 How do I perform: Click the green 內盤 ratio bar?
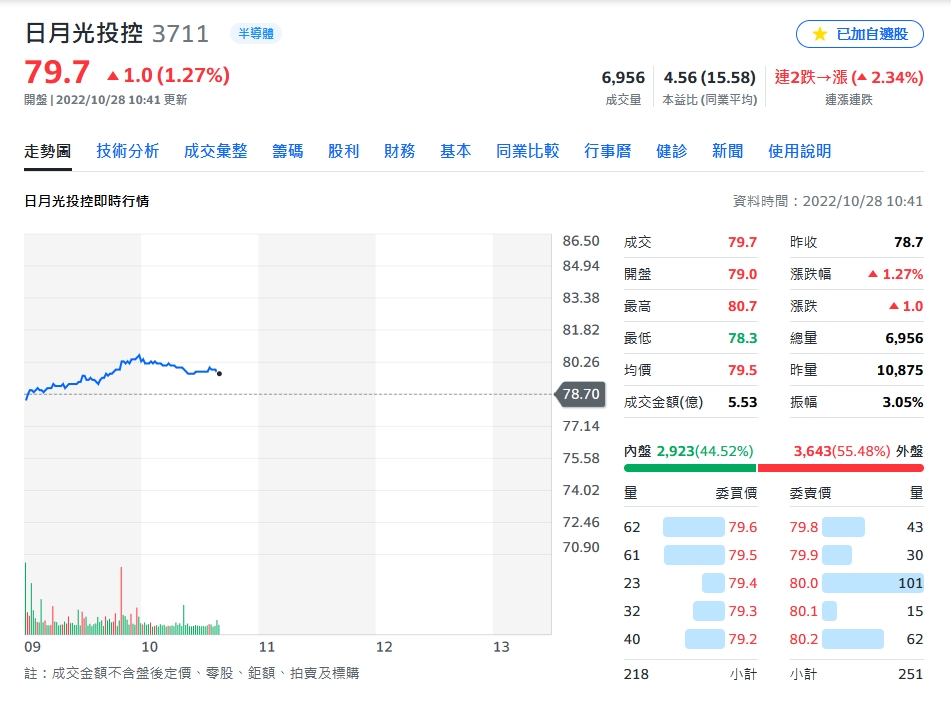pos(690,468)
